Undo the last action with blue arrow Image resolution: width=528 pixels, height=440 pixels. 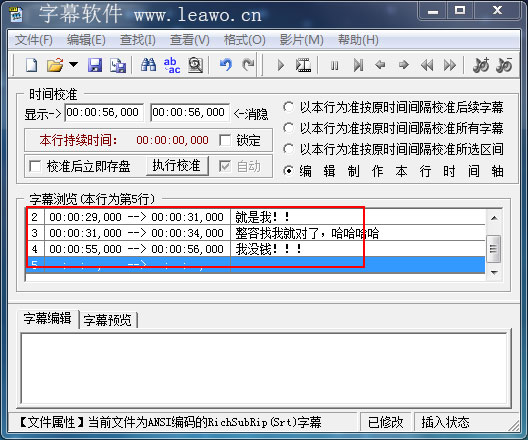[x=225, y=65]
